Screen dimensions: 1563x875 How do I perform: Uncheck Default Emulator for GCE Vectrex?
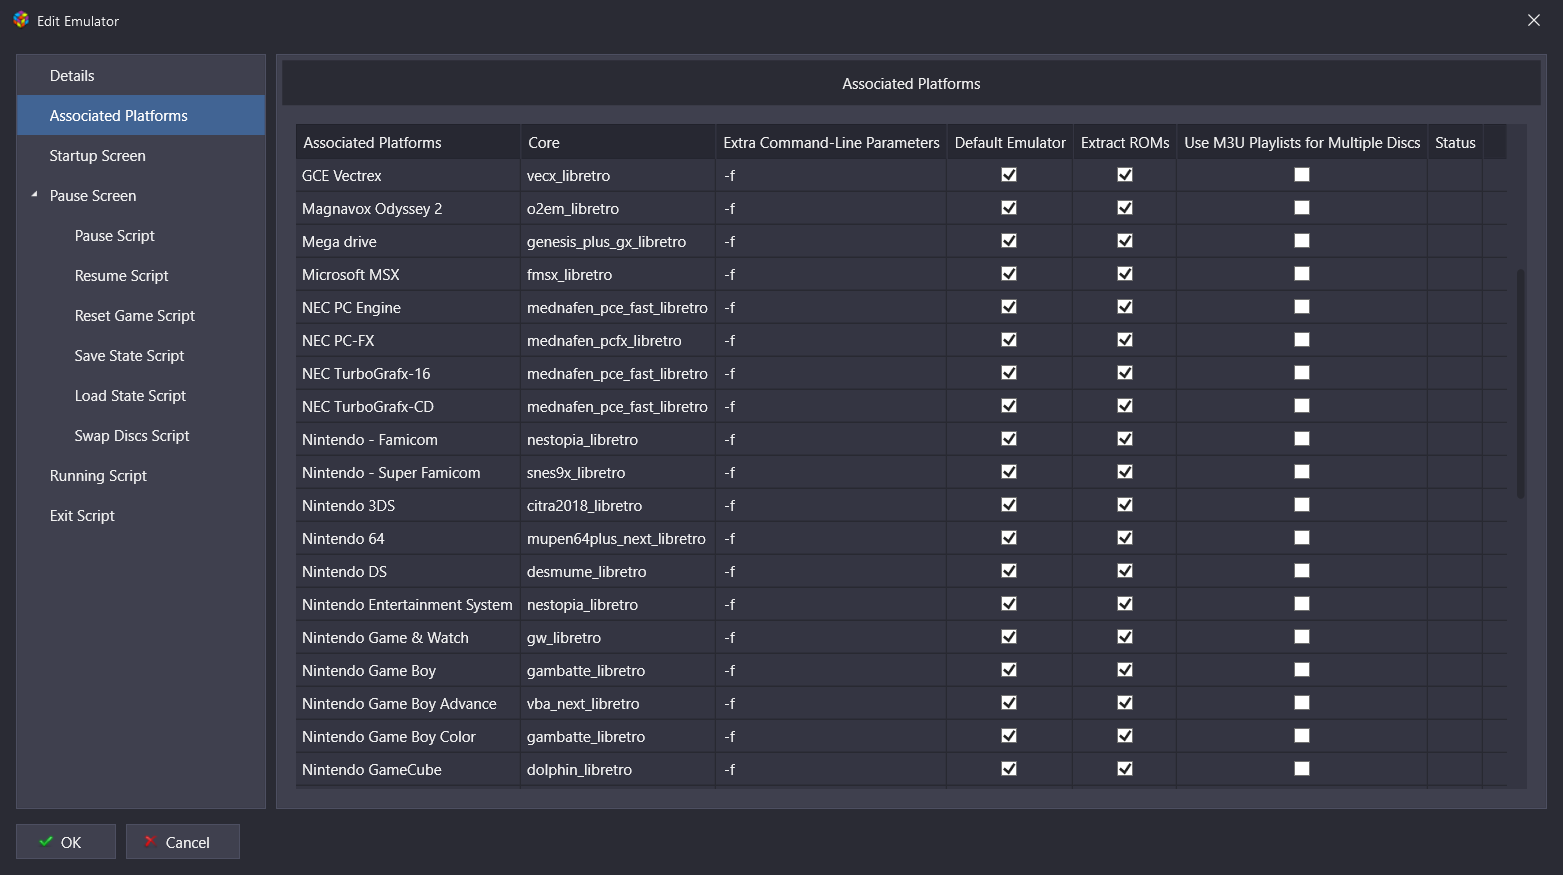(x=1009, y=175)
